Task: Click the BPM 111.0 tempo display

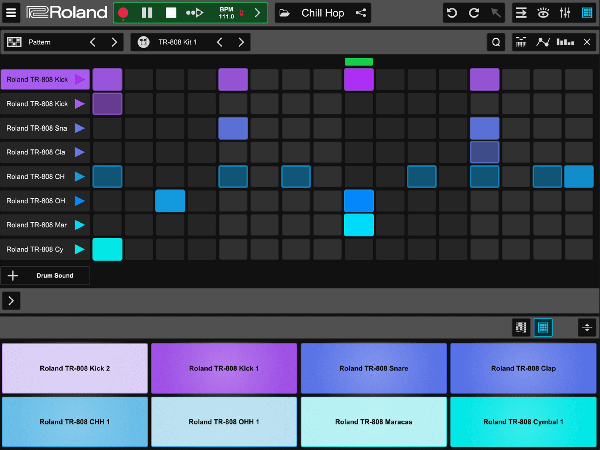Action: [x=226, y=13]
